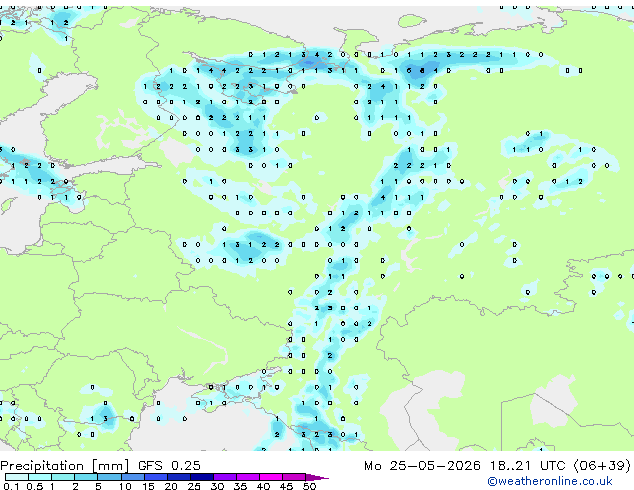Click the 'Precipitation [mm]' title text
The image size is (634, 490).
tap(65, 466)
